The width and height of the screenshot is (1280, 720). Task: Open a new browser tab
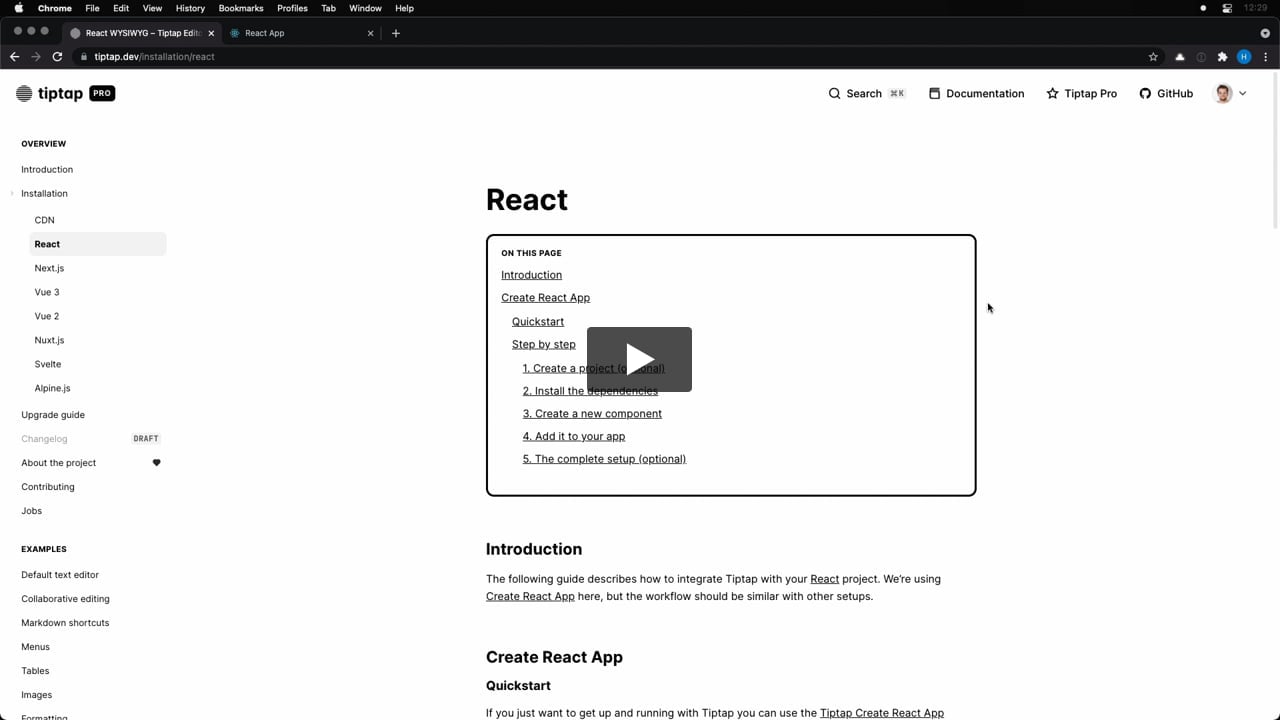[x=396, y=33]
